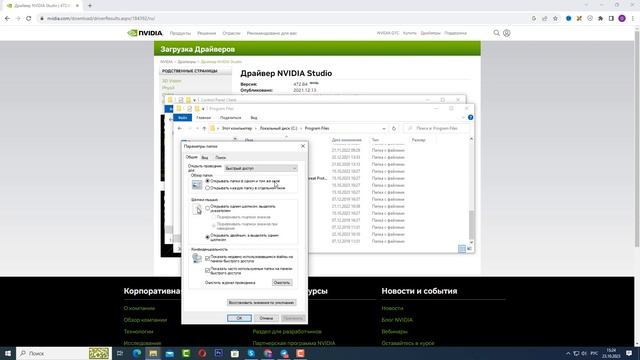Screen dimensions: 640x360
Task: Open Photoshop from the taskbar
Action: (x=218, y=353)
